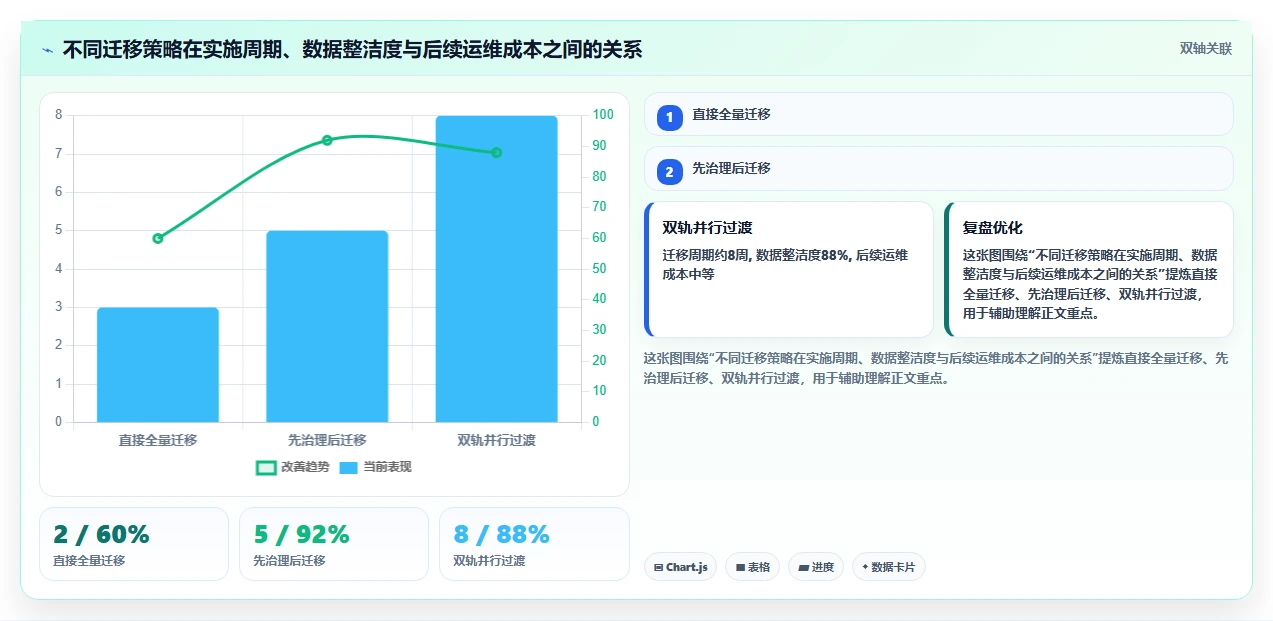Click the blue 当前表现 legend swatch
This screenshot has width=1273, height=621.
348,467
